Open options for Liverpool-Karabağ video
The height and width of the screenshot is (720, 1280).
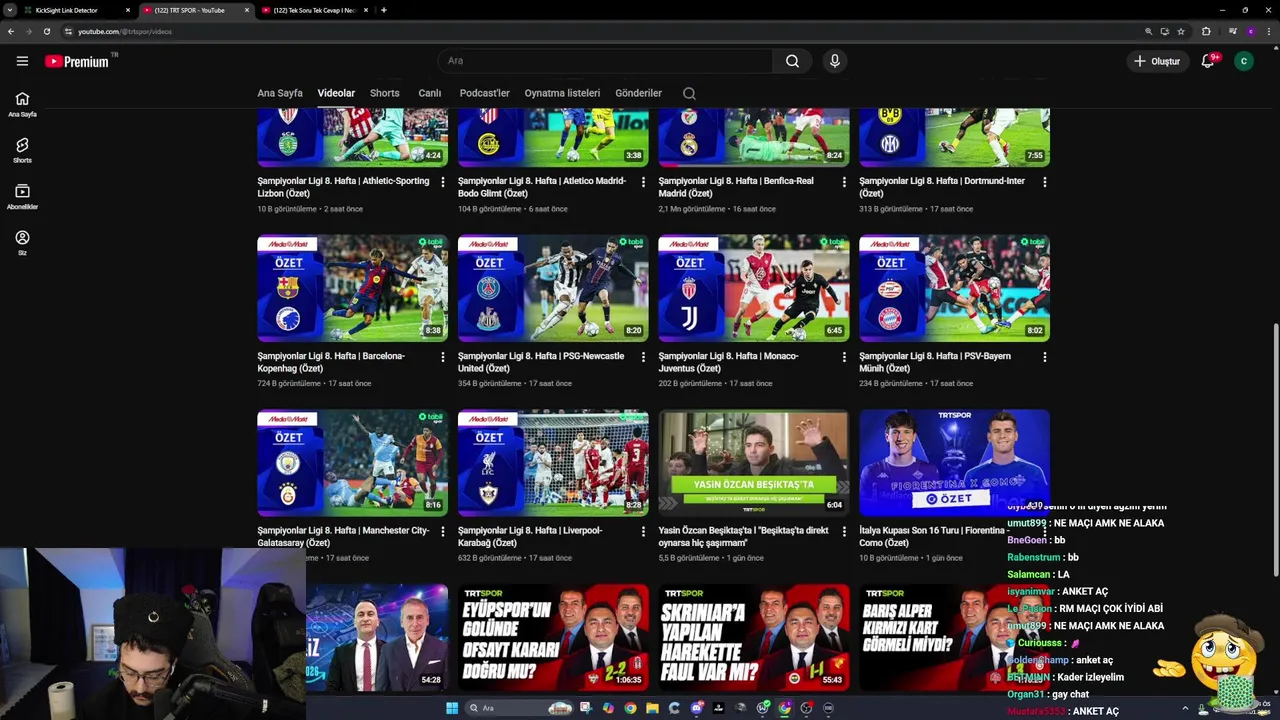coord(643,532)
